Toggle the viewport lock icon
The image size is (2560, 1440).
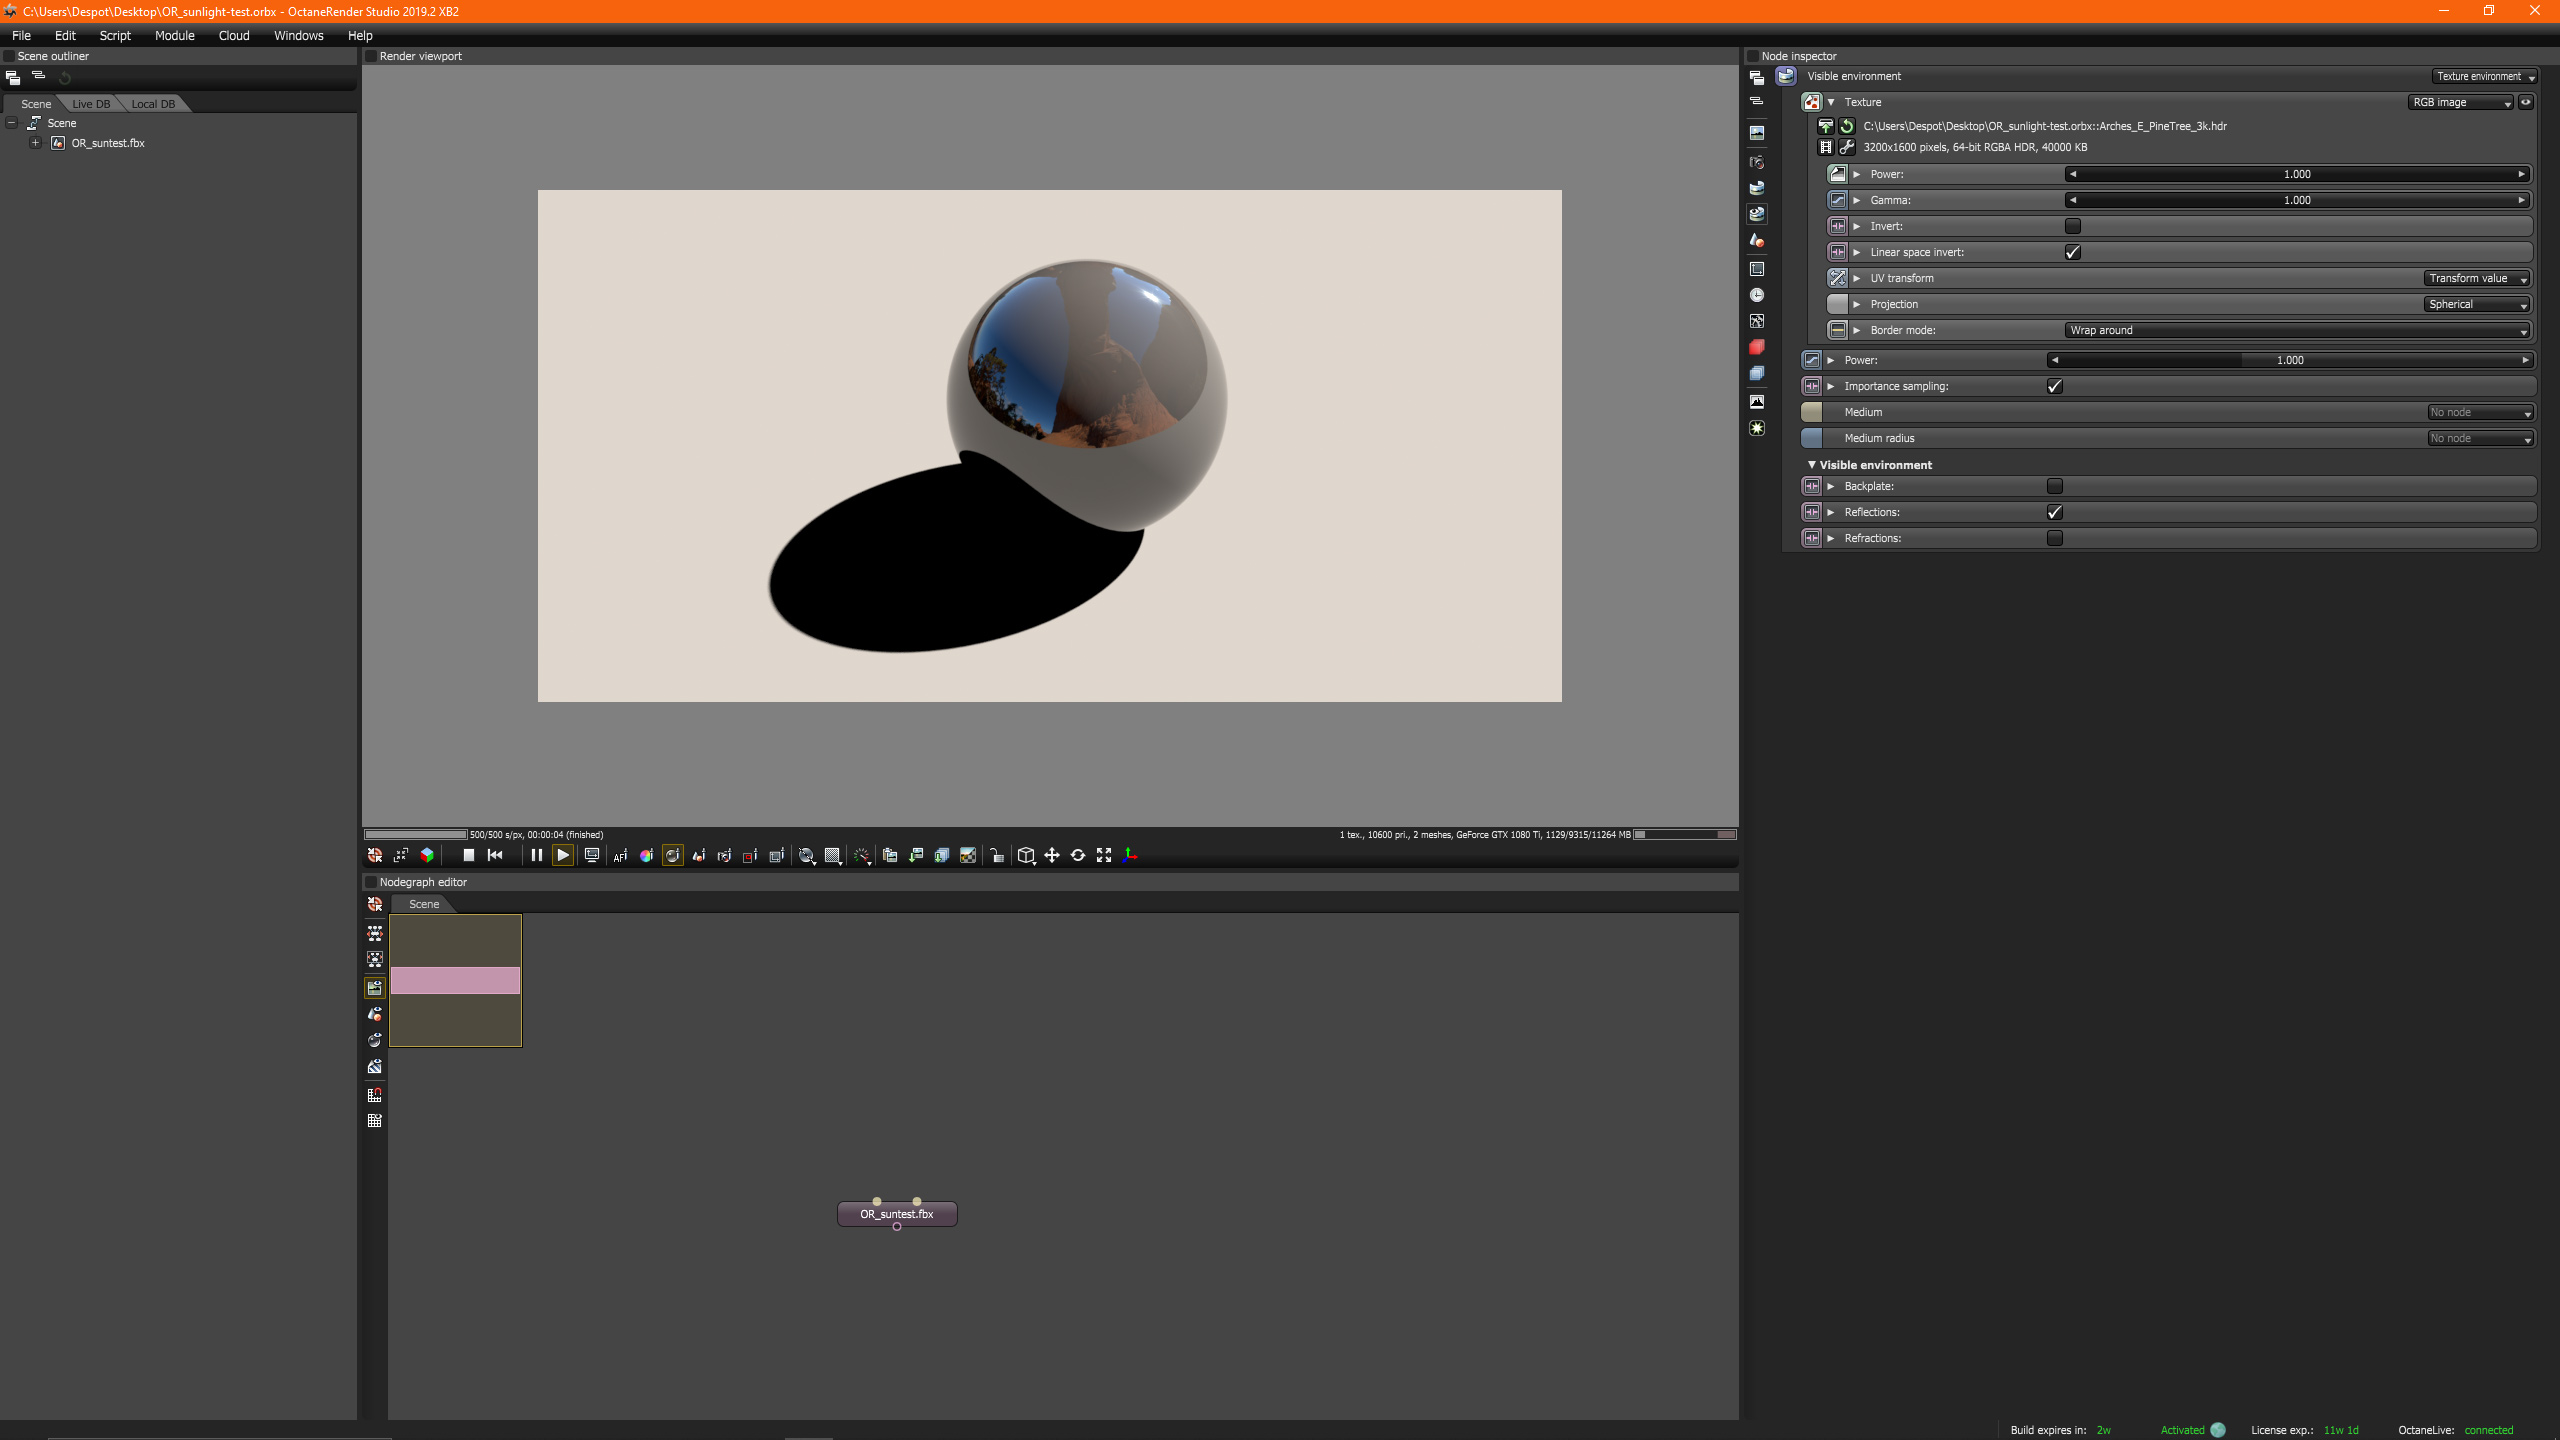coord(997,855)
